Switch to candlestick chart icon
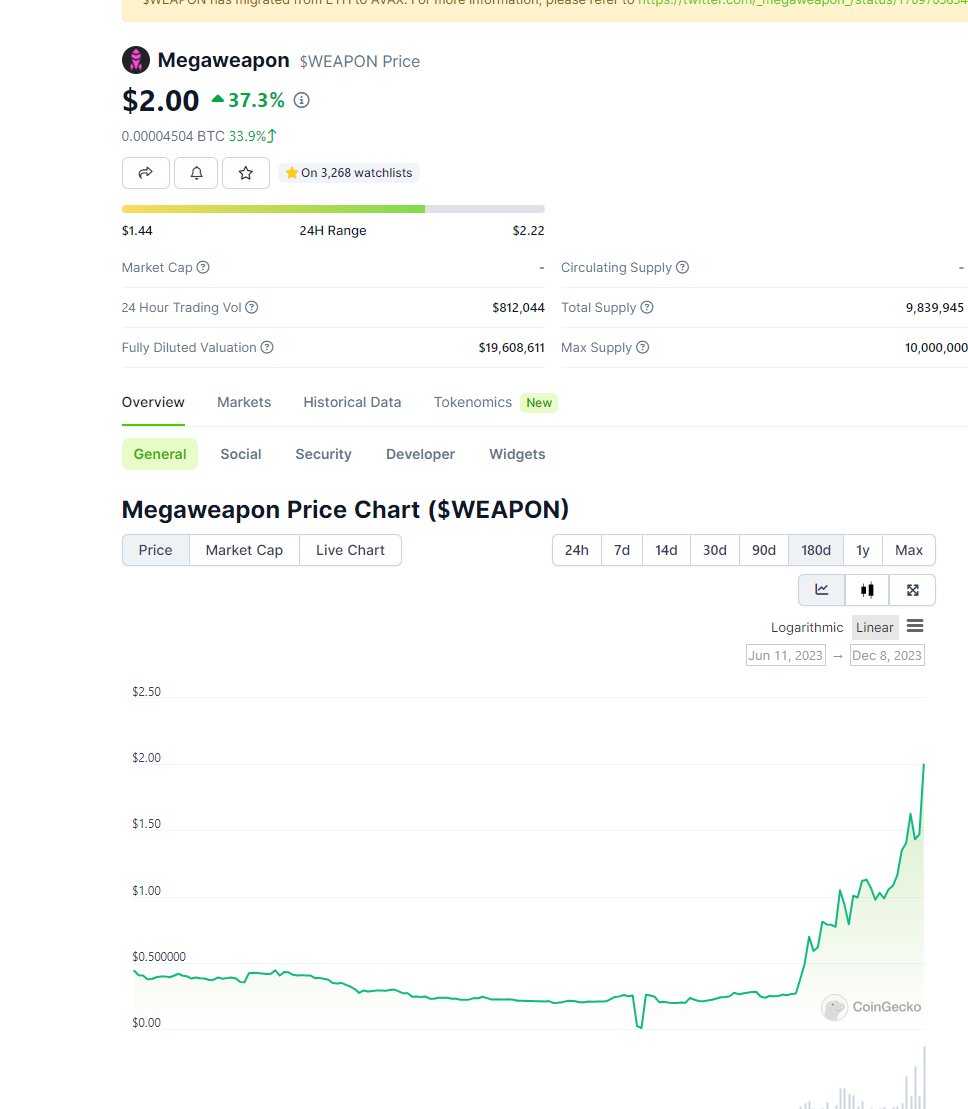The height and width of the screenshot is (1109, 968). coord(867,590)
